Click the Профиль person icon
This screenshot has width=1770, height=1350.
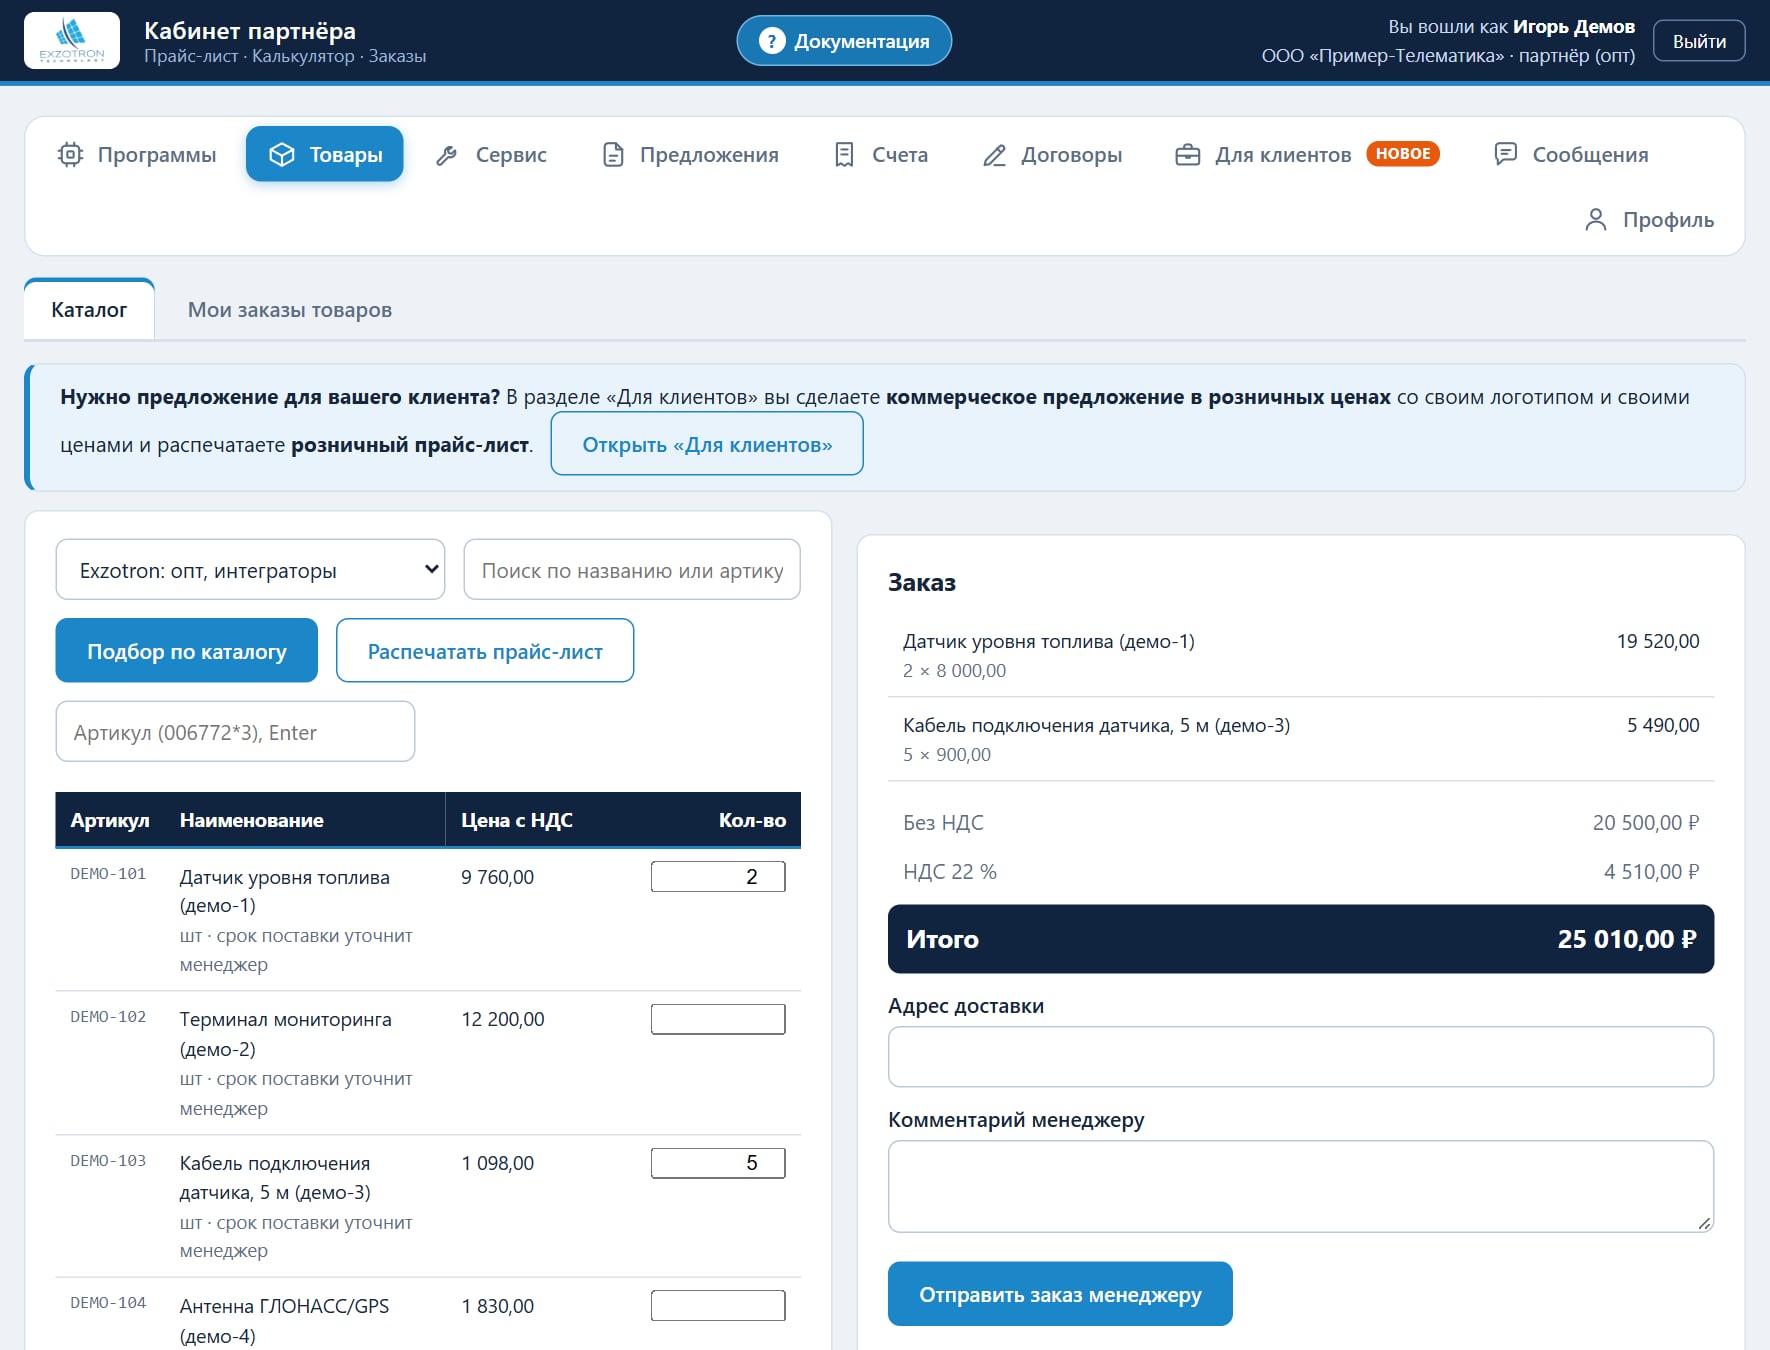coord(1596,220)
